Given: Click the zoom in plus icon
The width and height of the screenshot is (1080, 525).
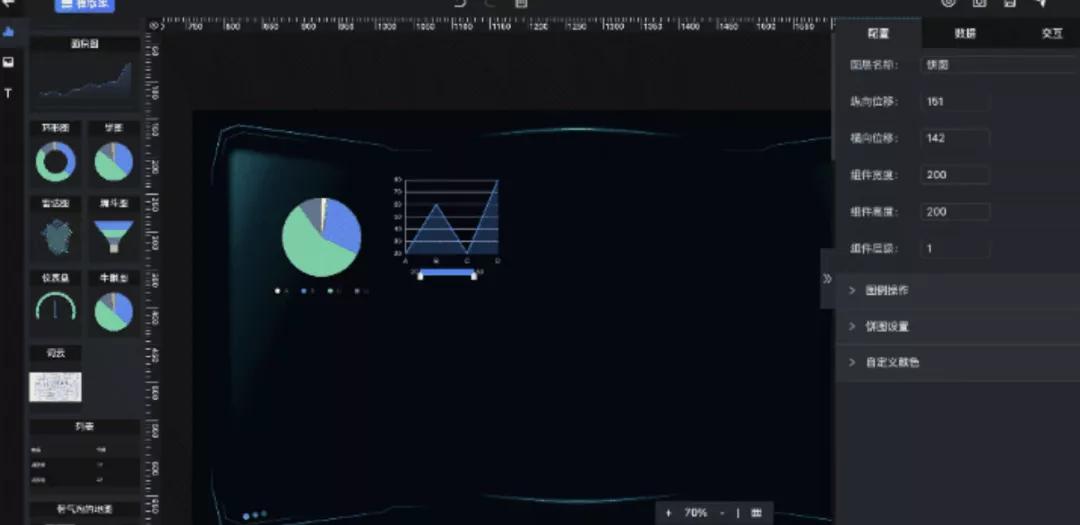Looking at the screenshot, I should [668, 513].
